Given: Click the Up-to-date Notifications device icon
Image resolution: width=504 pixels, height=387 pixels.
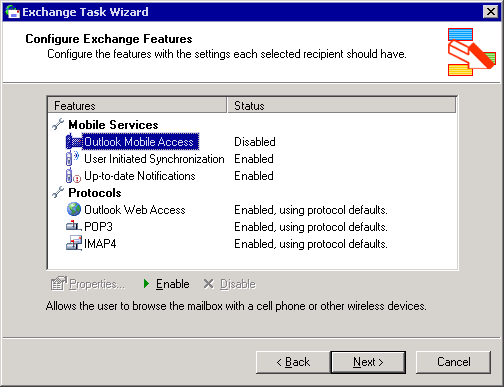Looking at the screenshot, I should coord(73,176).
